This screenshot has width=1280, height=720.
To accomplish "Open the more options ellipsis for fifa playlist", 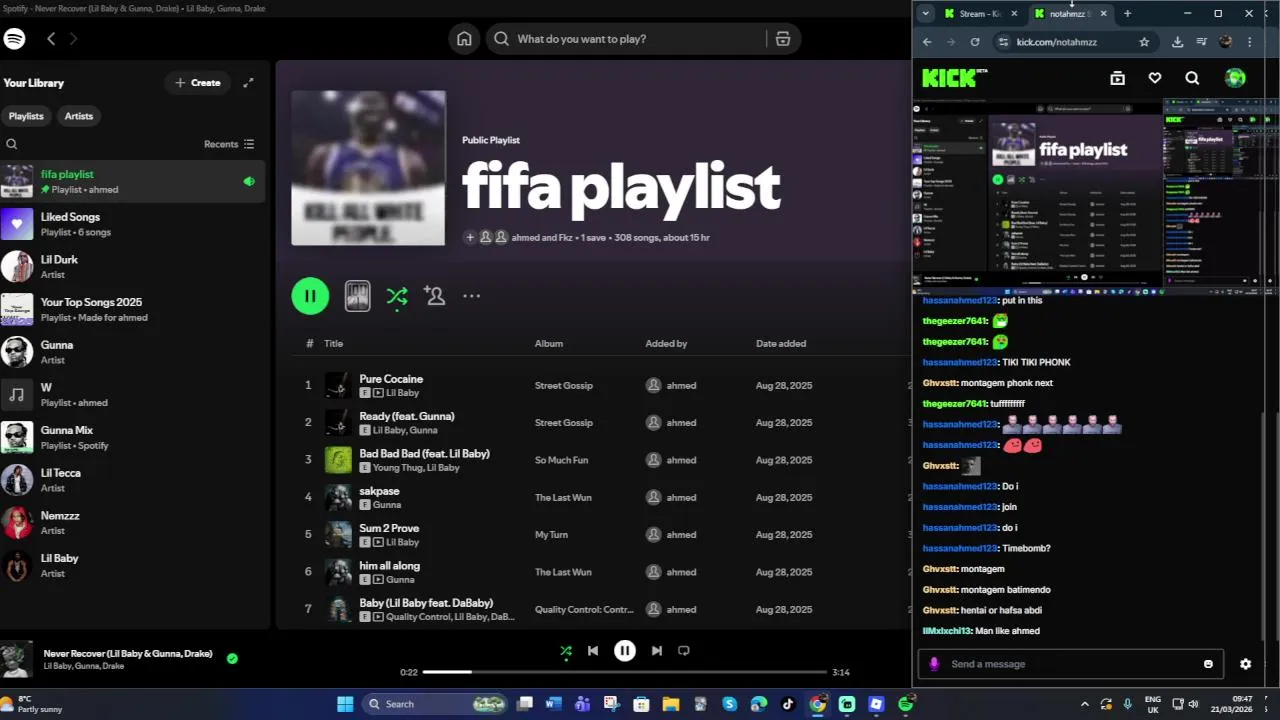I will pos(472,296).
